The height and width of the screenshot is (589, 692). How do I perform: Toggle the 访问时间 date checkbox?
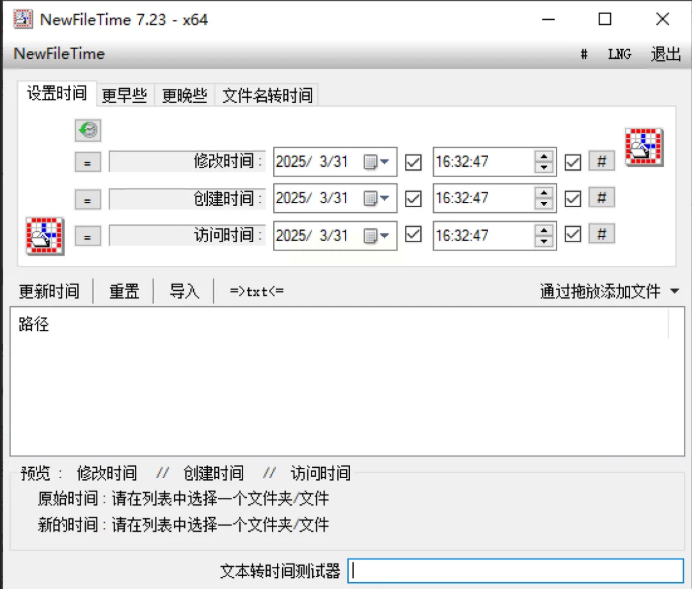(x=414, y=234)
